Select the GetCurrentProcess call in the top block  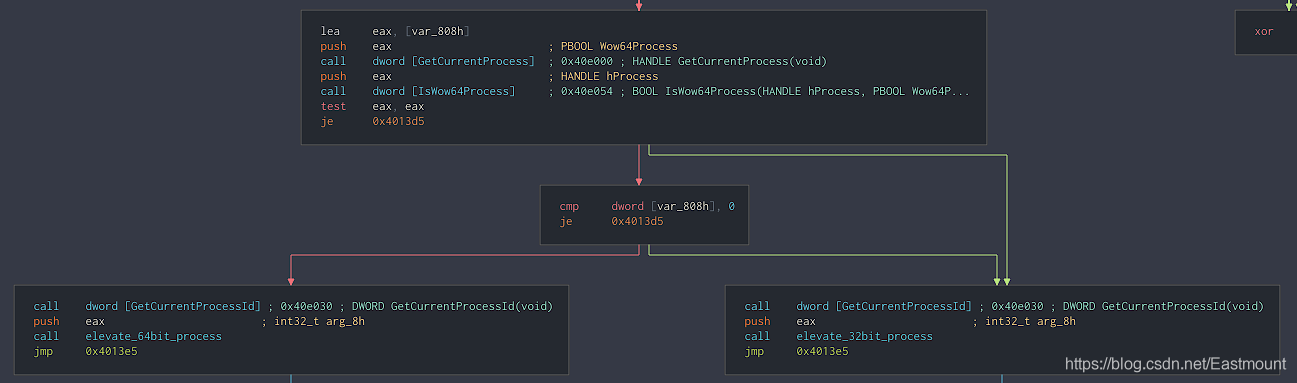coord(427,61)
